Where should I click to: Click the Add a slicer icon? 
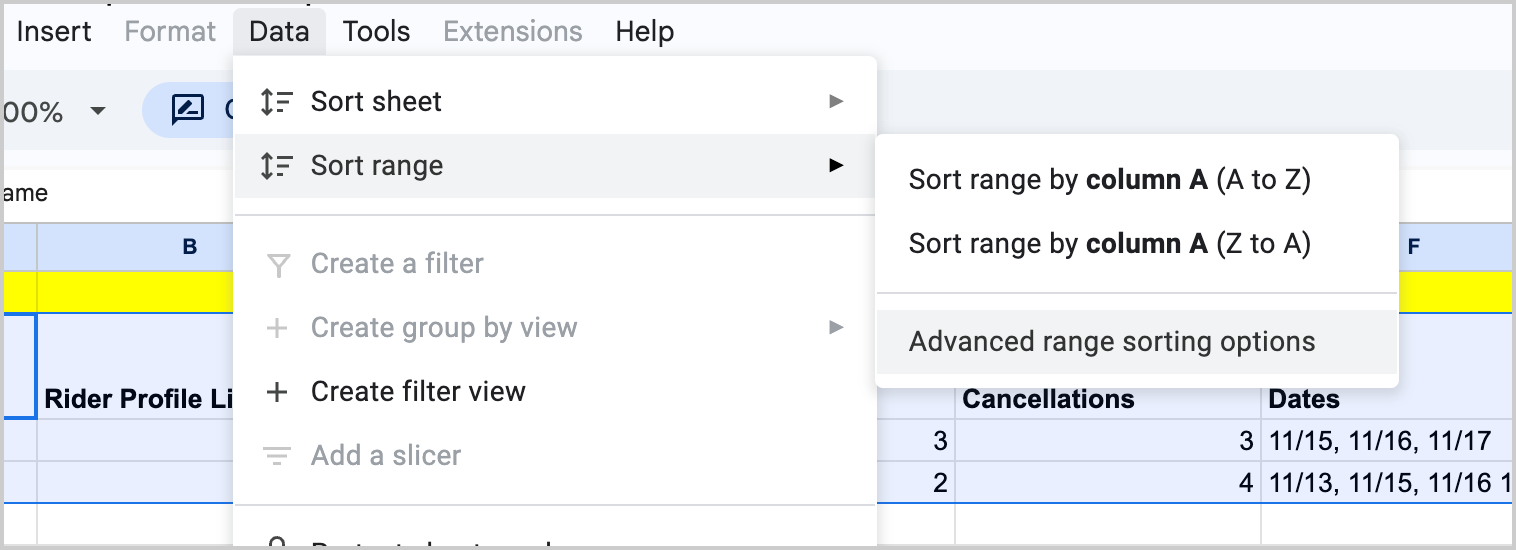[277, 456]
